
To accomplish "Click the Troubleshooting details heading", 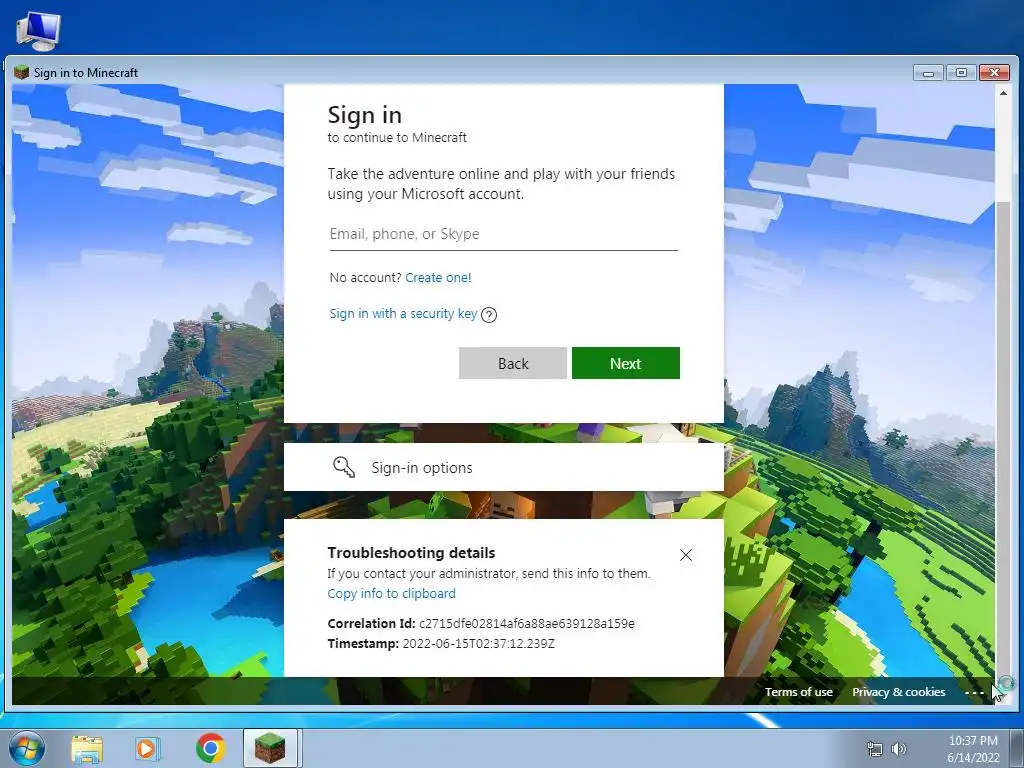I will (x=411, y=553).
